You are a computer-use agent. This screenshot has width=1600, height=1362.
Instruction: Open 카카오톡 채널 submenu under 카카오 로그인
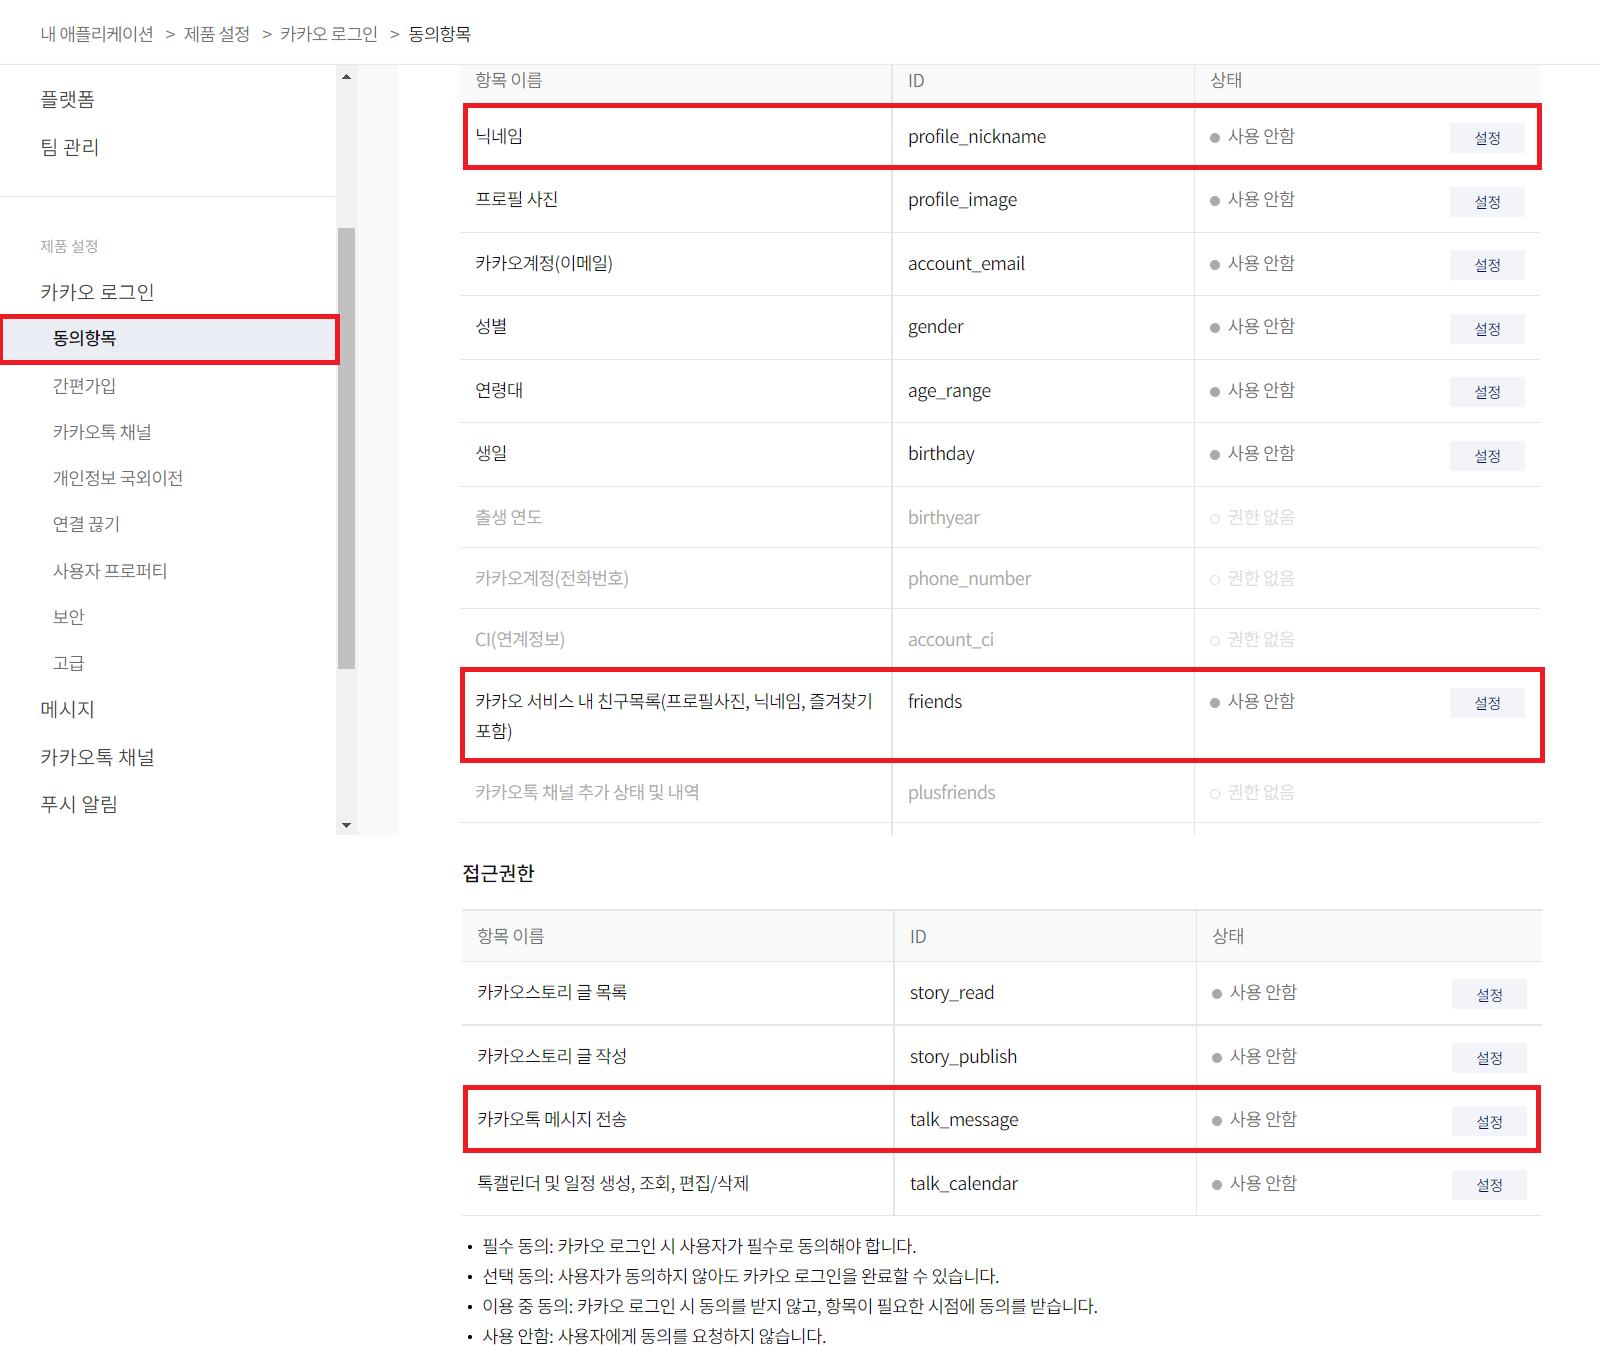pyautogui.click(x=102, y=432)
